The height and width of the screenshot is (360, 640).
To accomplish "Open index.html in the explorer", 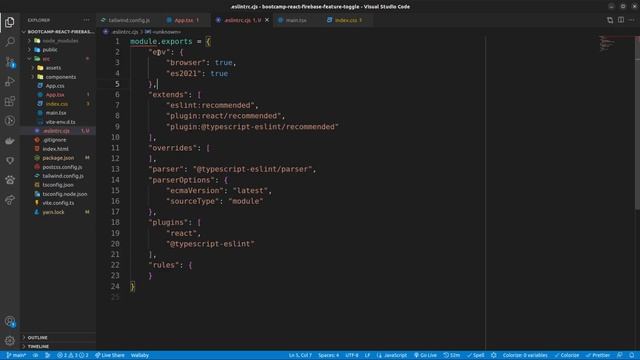I will pos(59,149).
